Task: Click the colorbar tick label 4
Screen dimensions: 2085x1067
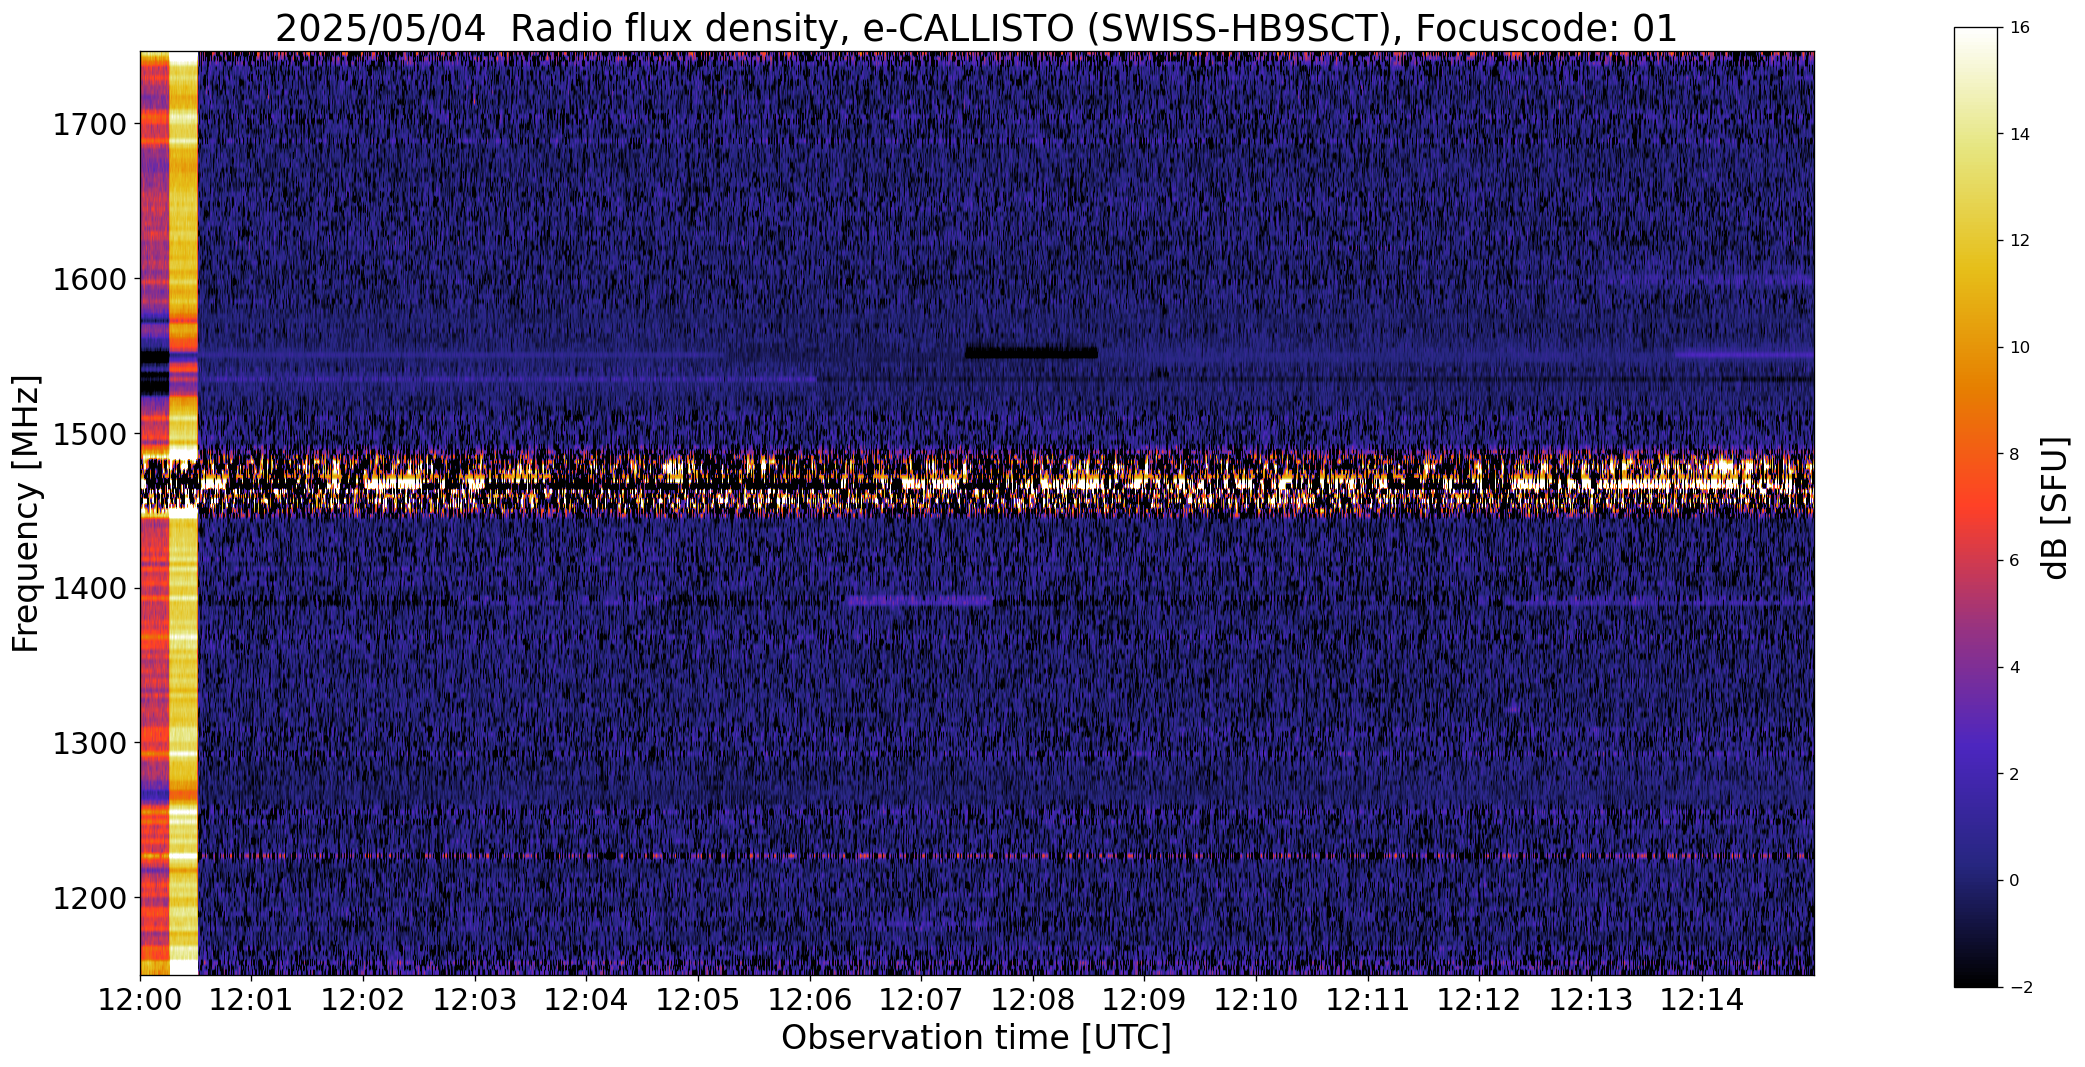Action: tap(2015, 668)
